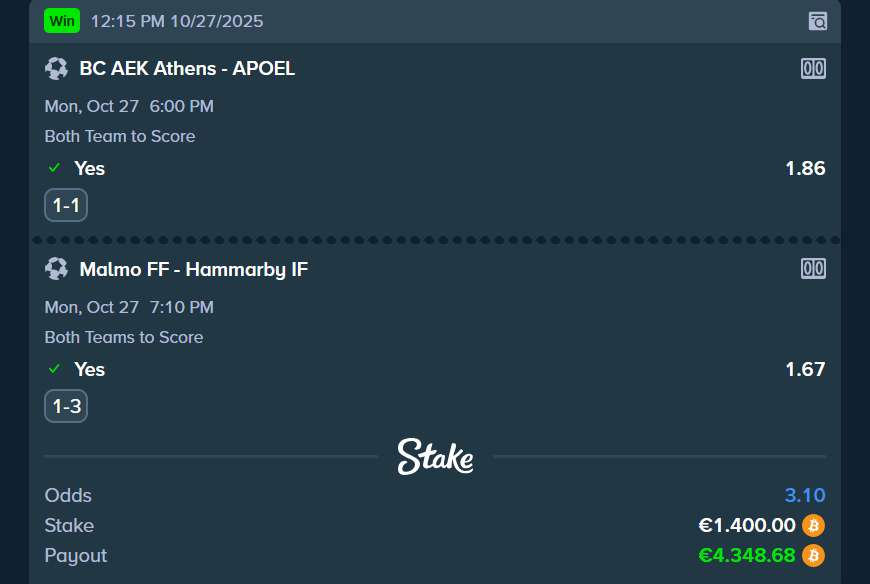This screenshot has width=870, height=584.
Task: Click the soccer ball icon beside BC AEK Athens
Action: (56, 69)
